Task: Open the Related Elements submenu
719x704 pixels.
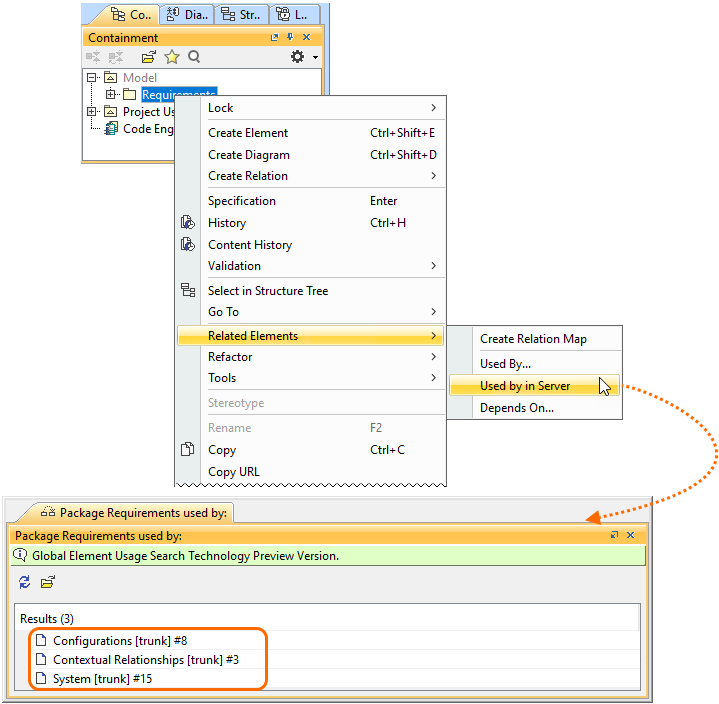Action: pos(310,336)
